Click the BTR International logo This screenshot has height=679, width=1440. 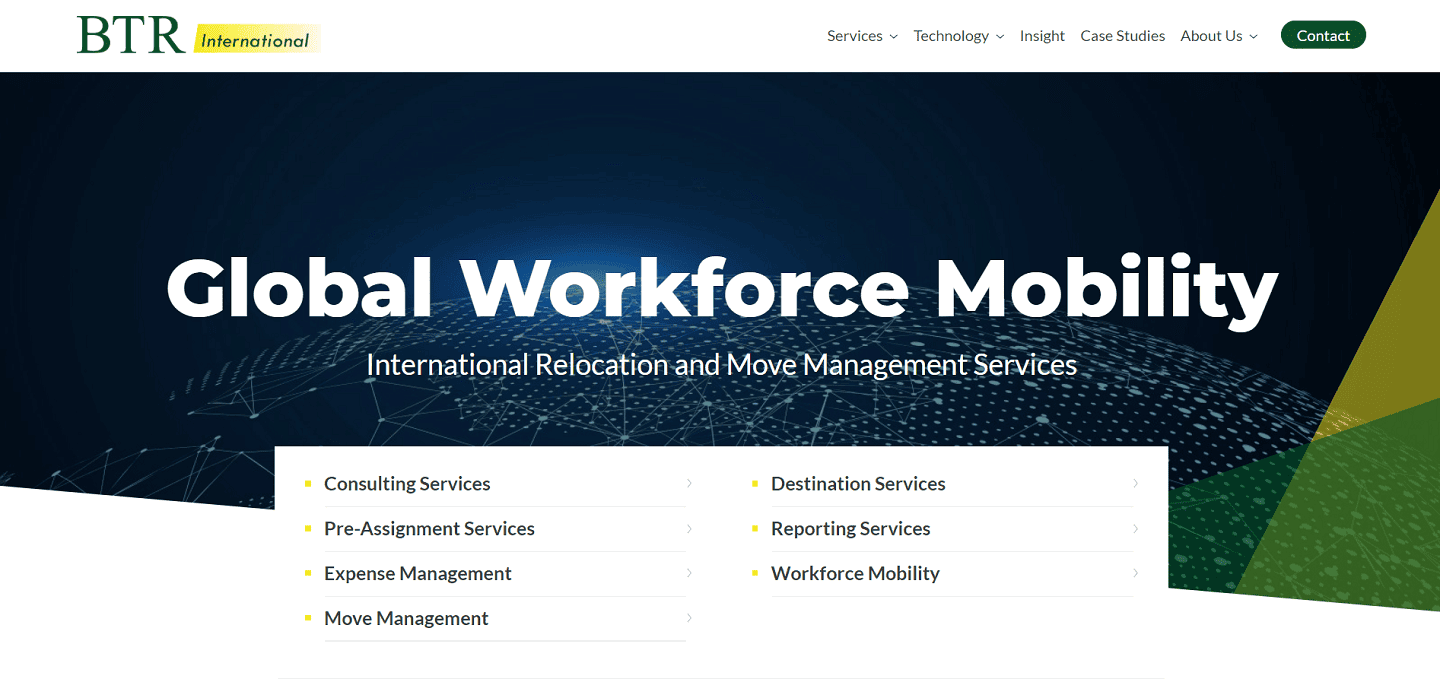point(198,36)
